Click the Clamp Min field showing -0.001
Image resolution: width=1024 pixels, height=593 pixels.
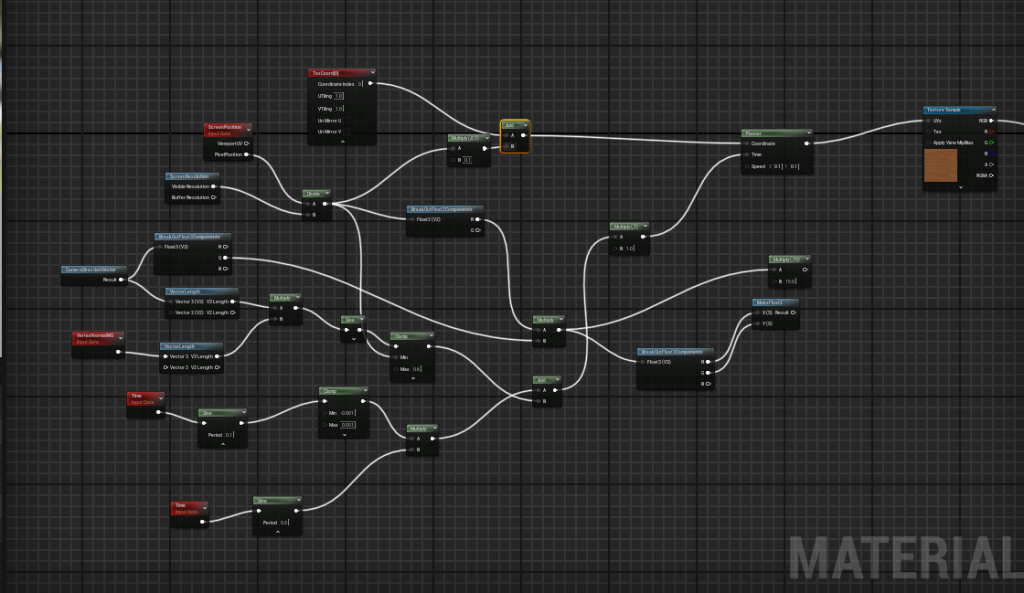pos(348,413)
